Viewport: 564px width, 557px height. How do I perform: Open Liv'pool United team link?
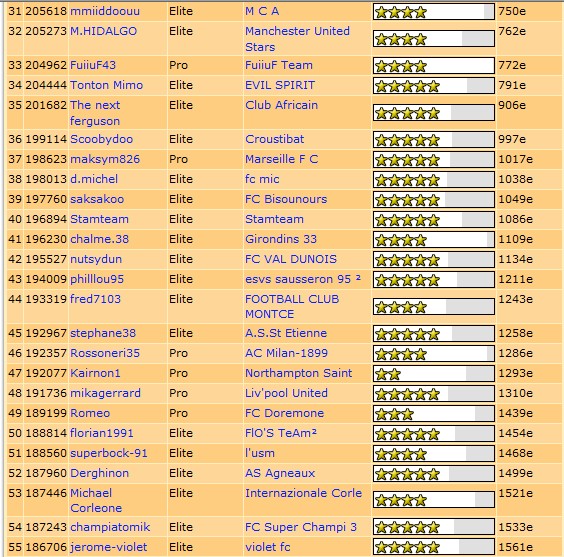(286, 393)
